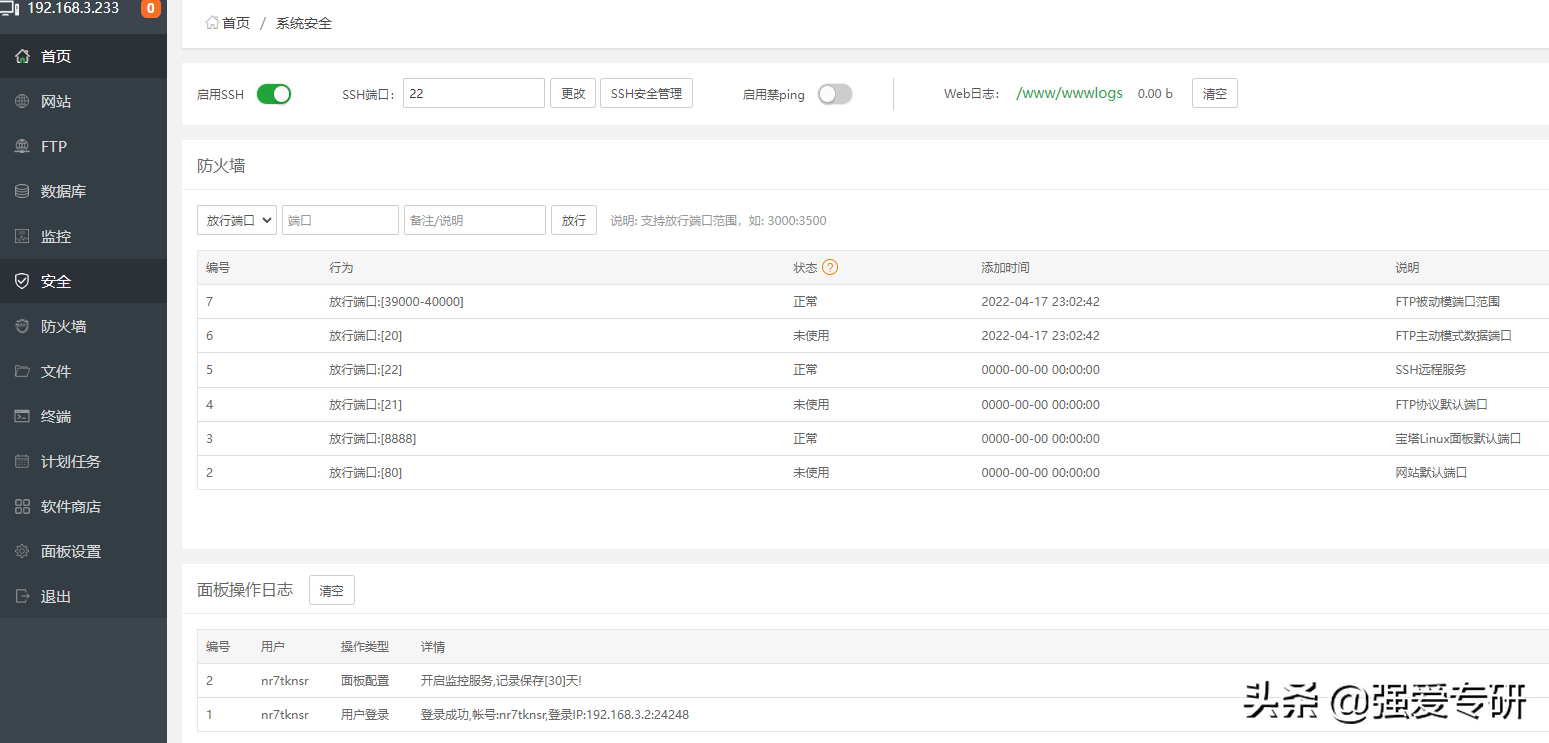
Task: Click the 网站 globe icon in sidebar
Action: click(x=22, y=101)
